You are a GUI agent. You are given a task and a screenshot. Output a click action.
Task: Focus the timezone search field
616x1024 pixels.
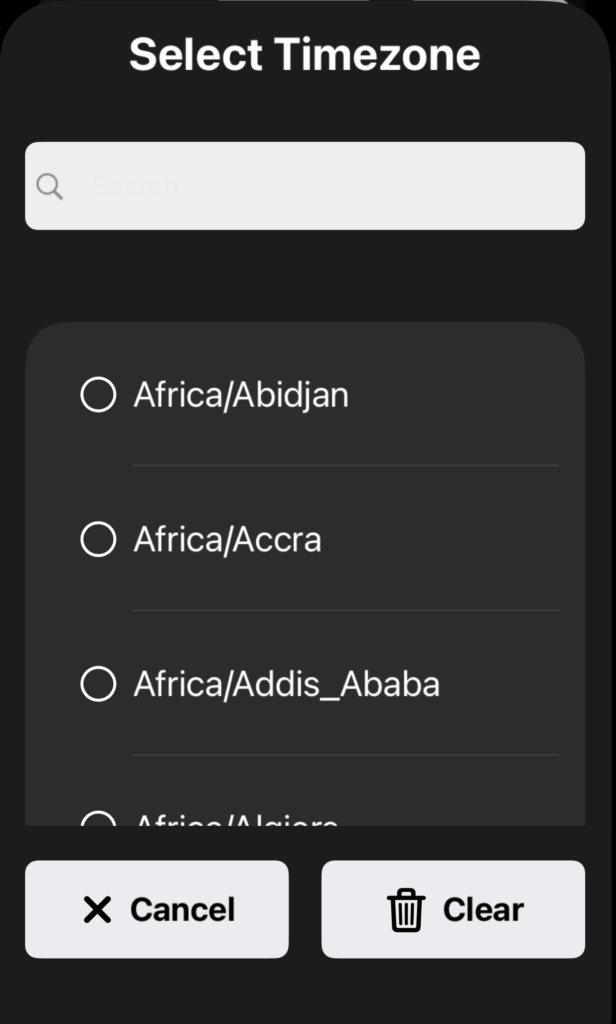point(320,186)
